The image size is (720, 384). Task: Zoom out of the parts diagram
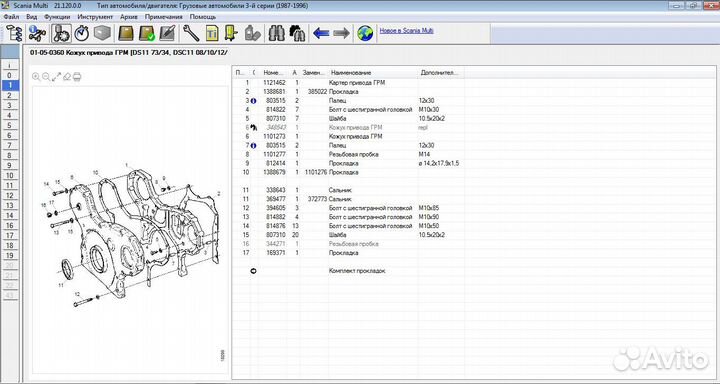point(46,77)
